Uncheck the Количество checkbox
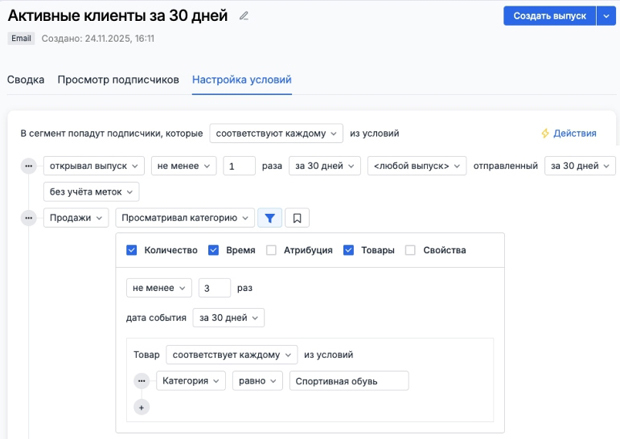Screen dimensions: 620x439 click(x=132, y=250)
